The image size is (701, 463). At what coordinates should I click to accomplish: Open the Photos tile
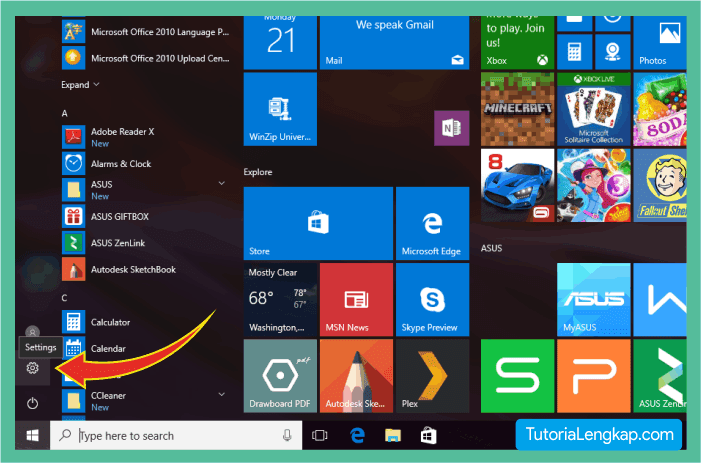[660, 43]
